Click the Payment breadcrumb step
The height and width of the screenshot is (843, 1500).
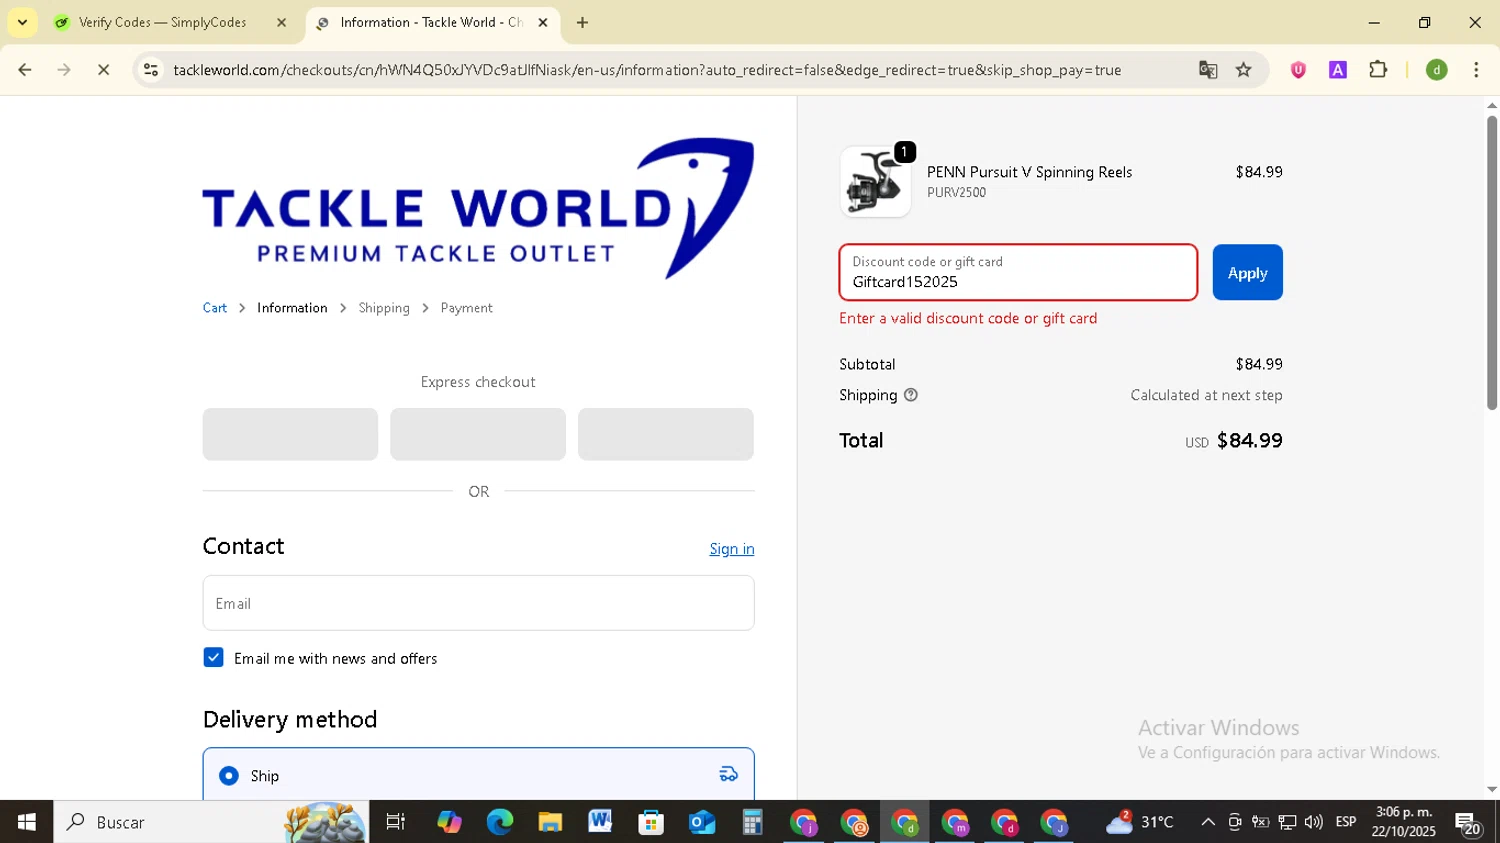tap(466, 308)
